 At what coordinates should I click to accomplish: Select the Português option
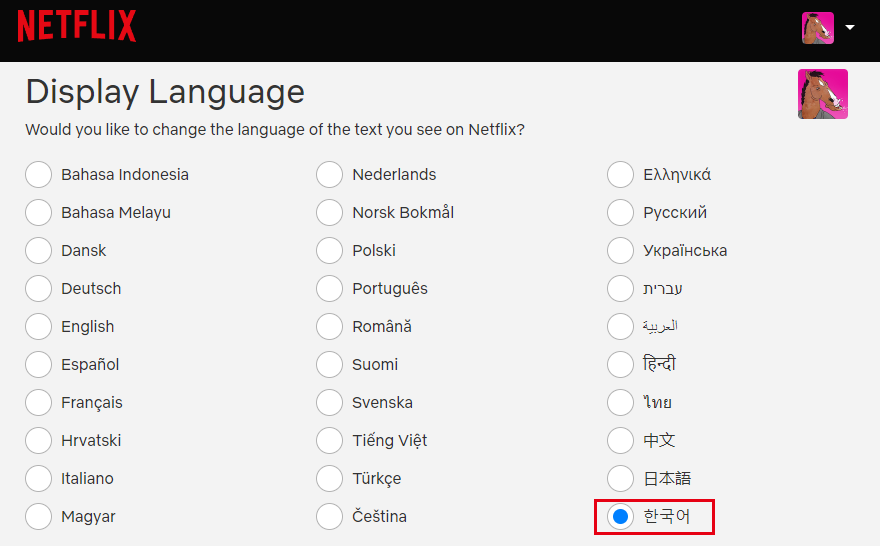point(329,288)
